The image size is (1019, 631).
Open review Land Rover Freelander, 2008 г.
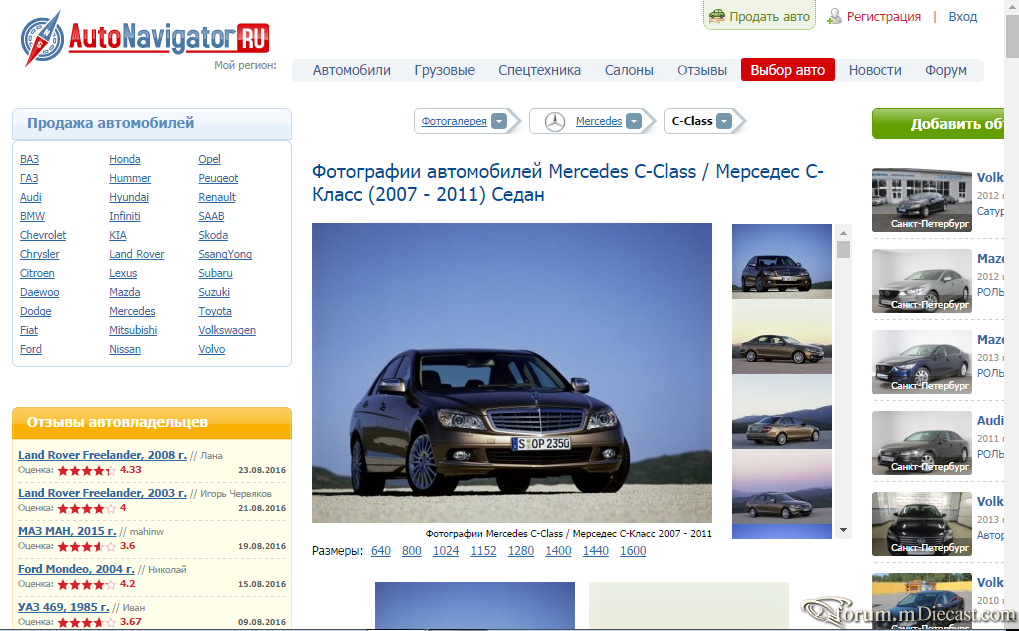tap(102, 455)
